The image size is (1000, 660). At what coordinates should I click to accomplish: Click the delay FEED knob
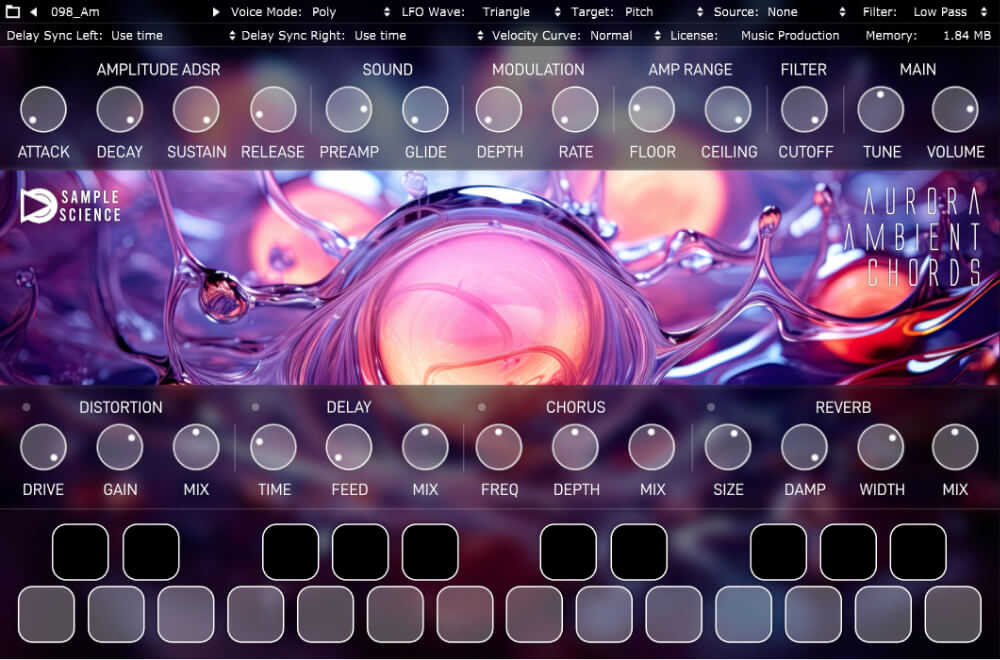click(x=349, y=447)
